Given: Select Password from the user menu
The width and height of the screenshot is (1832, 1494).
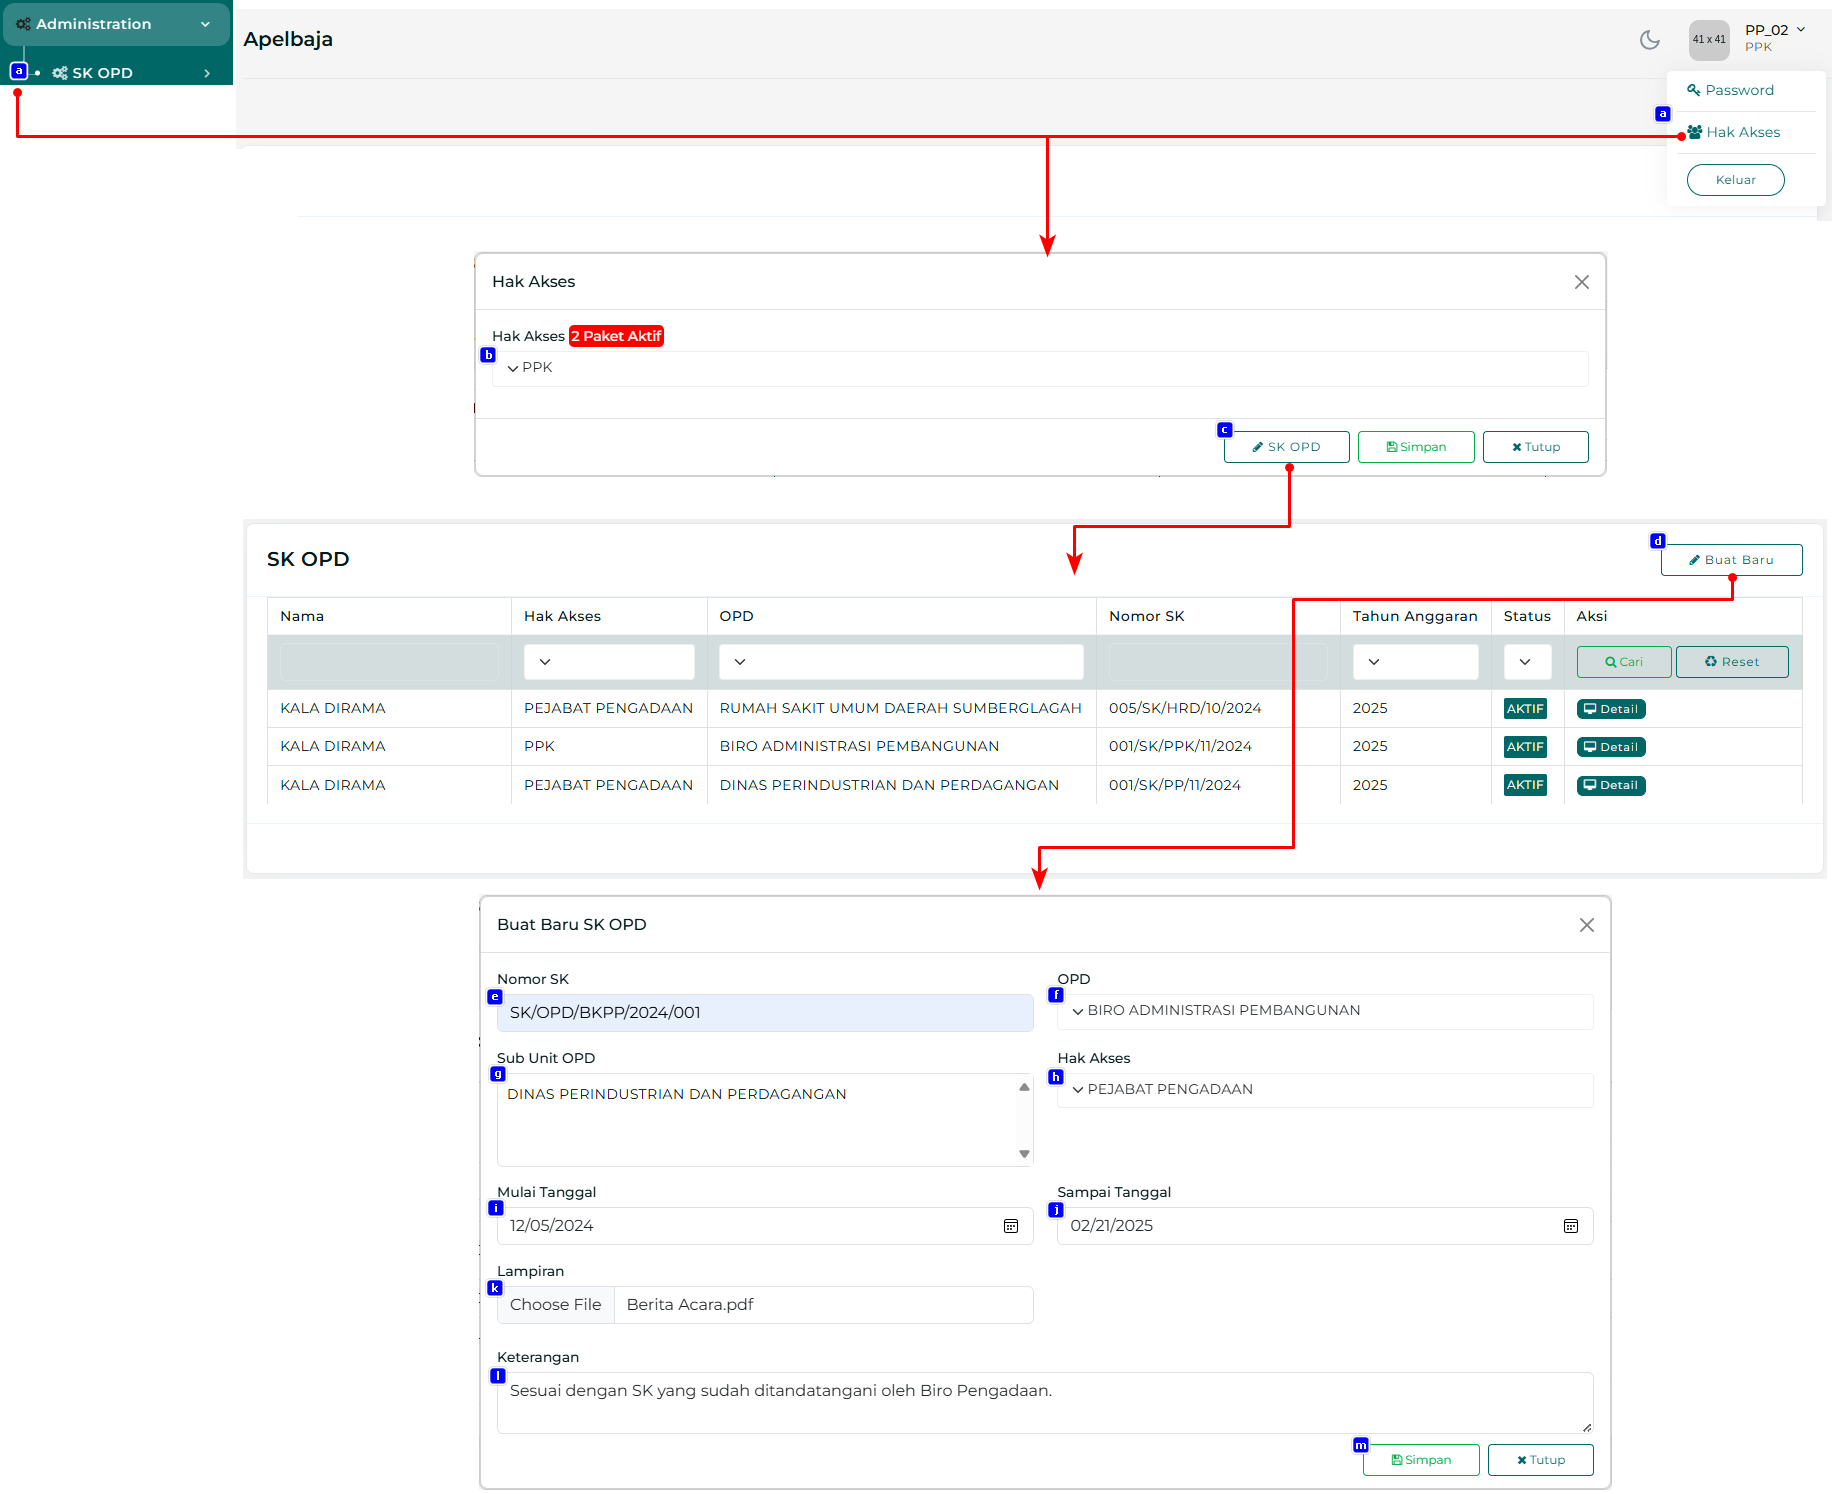Looking at the screenshot, I should pos(1739,91).
